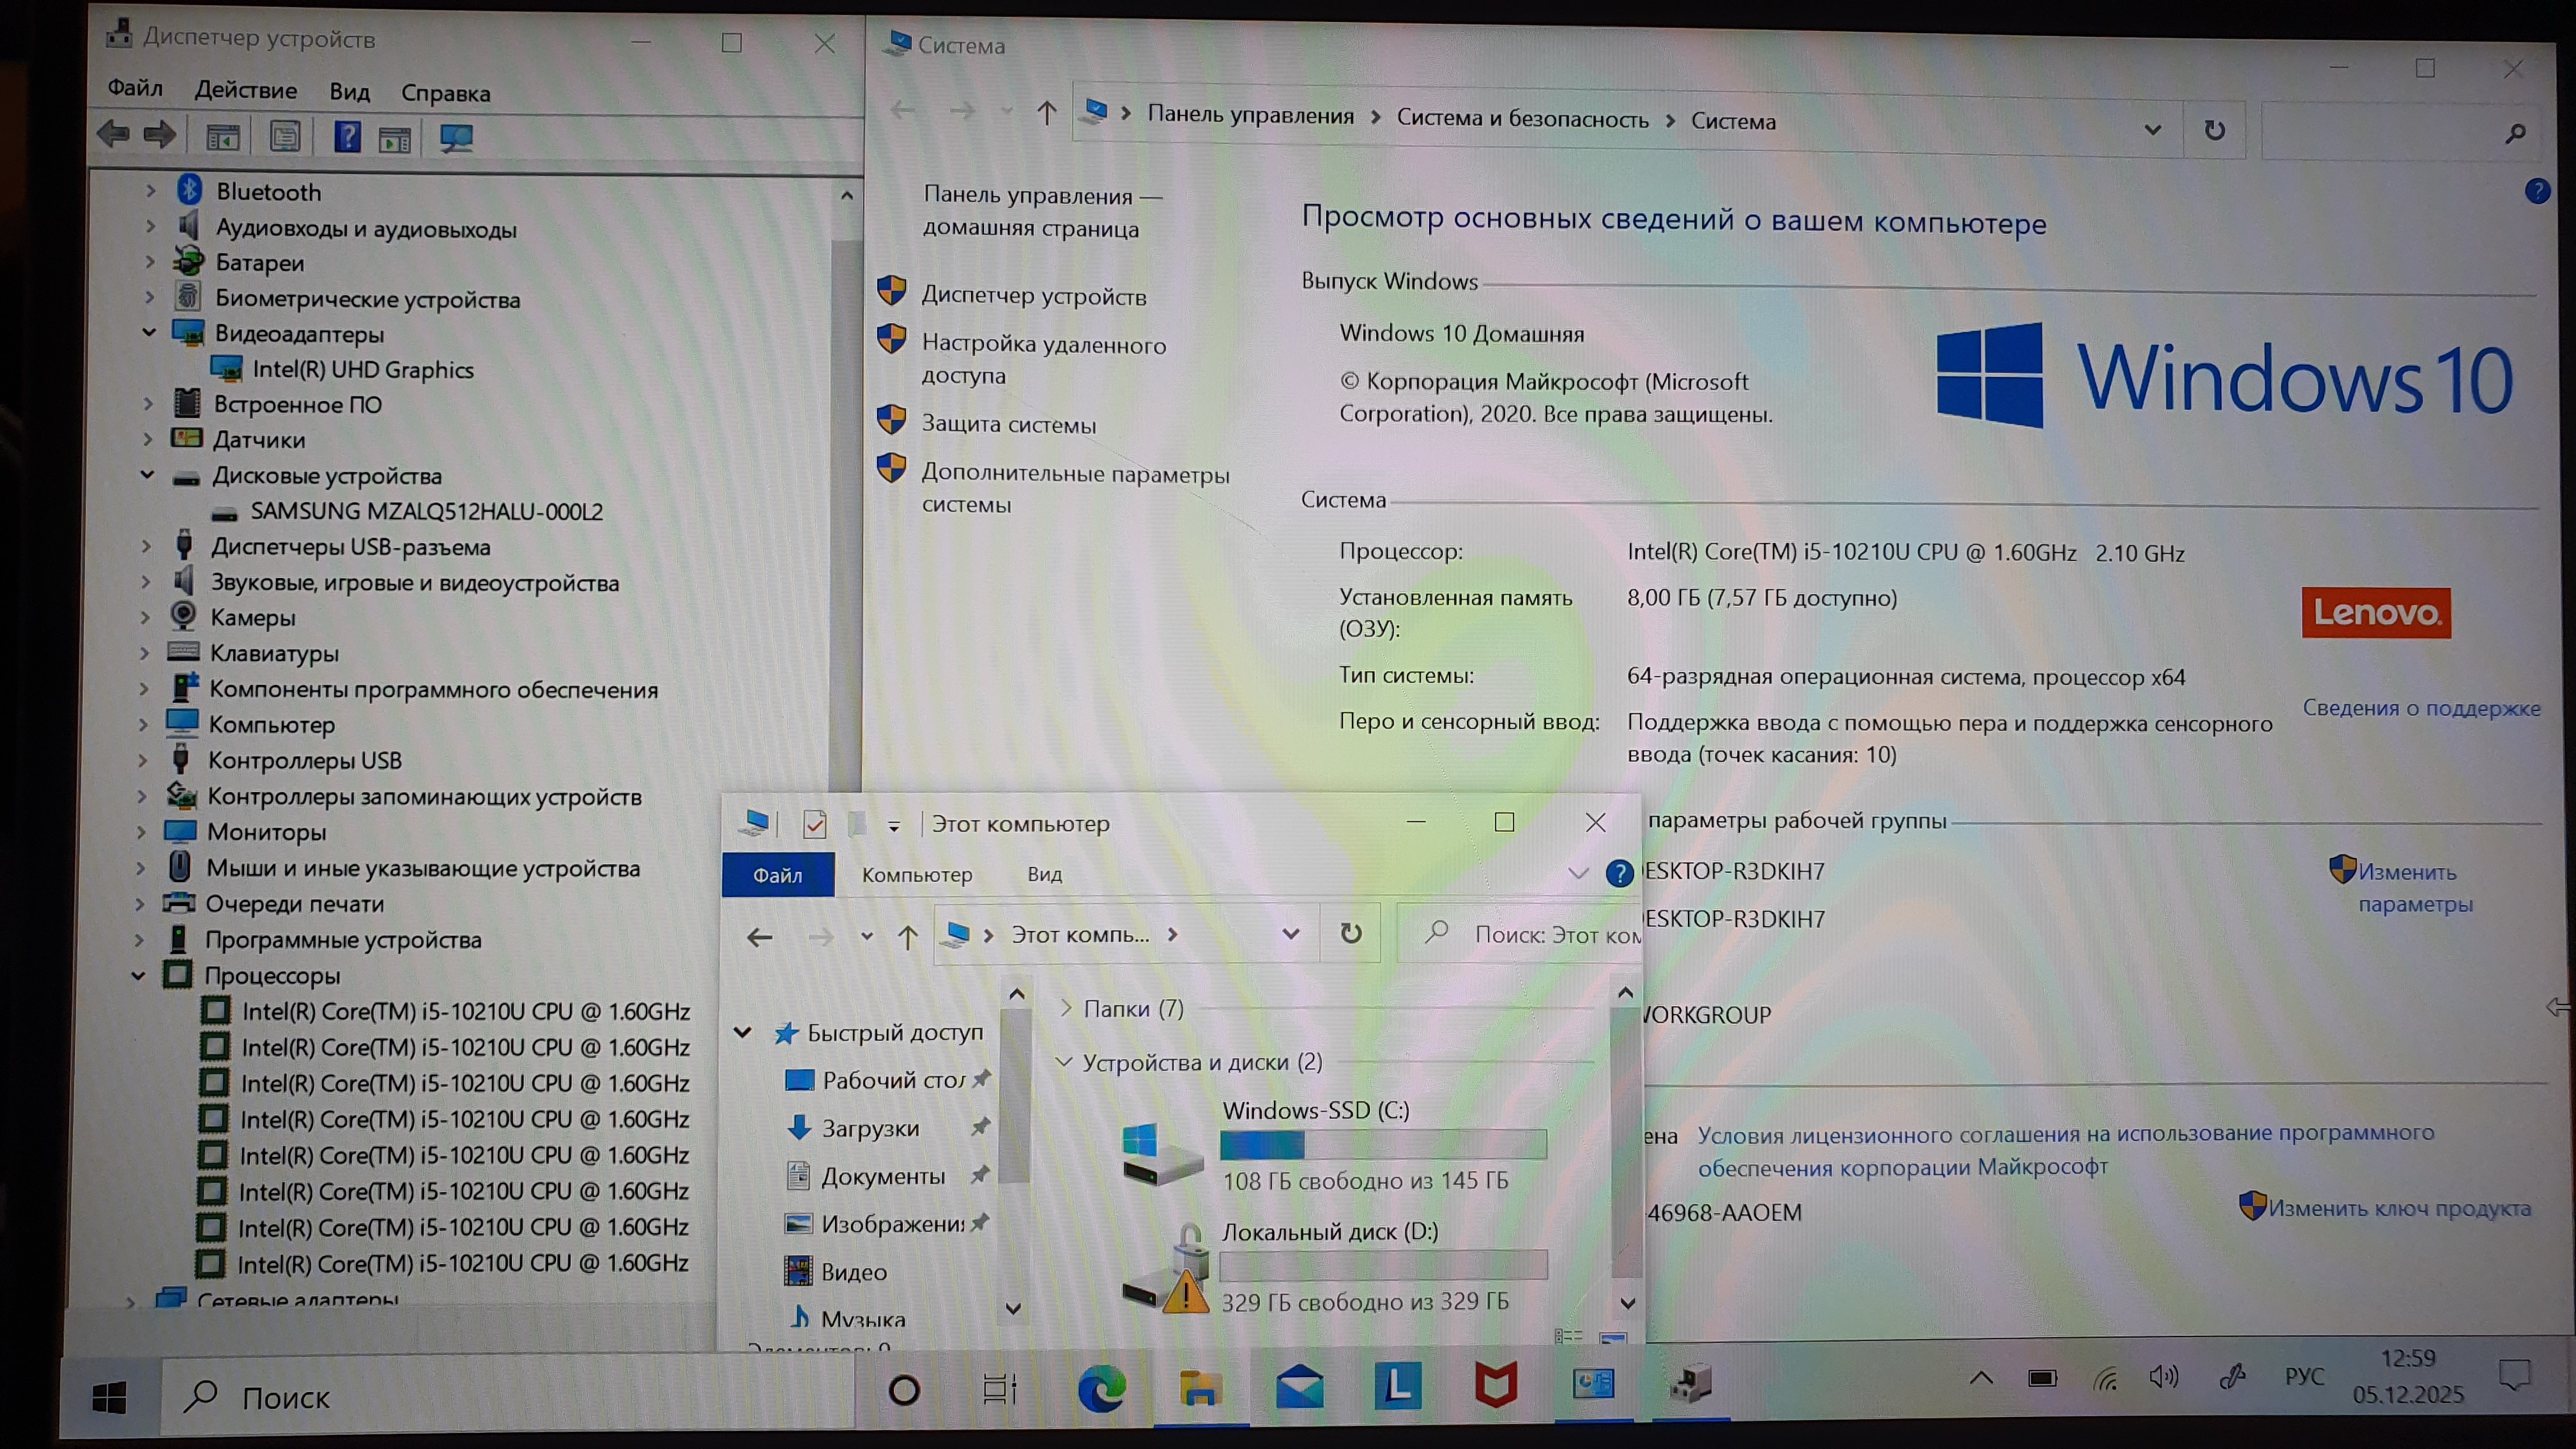Click the Help icon in Device Manager toolbar

coord(347,136)
